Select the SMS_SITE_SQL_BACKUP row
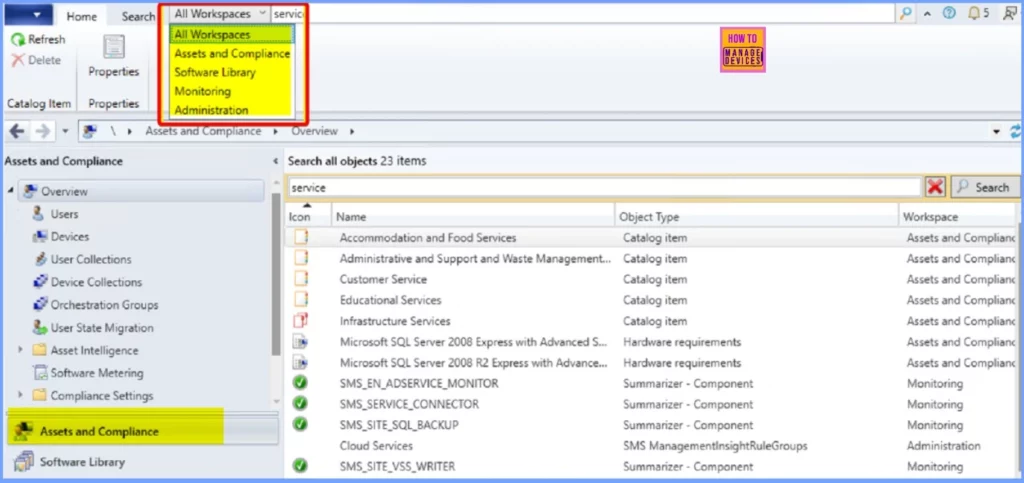1024x483 pixels. click(x=651, y=425)
